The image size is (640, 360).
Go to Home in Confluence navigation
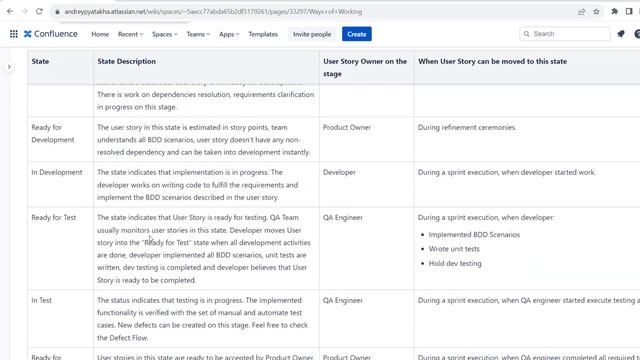pos(100,34)
